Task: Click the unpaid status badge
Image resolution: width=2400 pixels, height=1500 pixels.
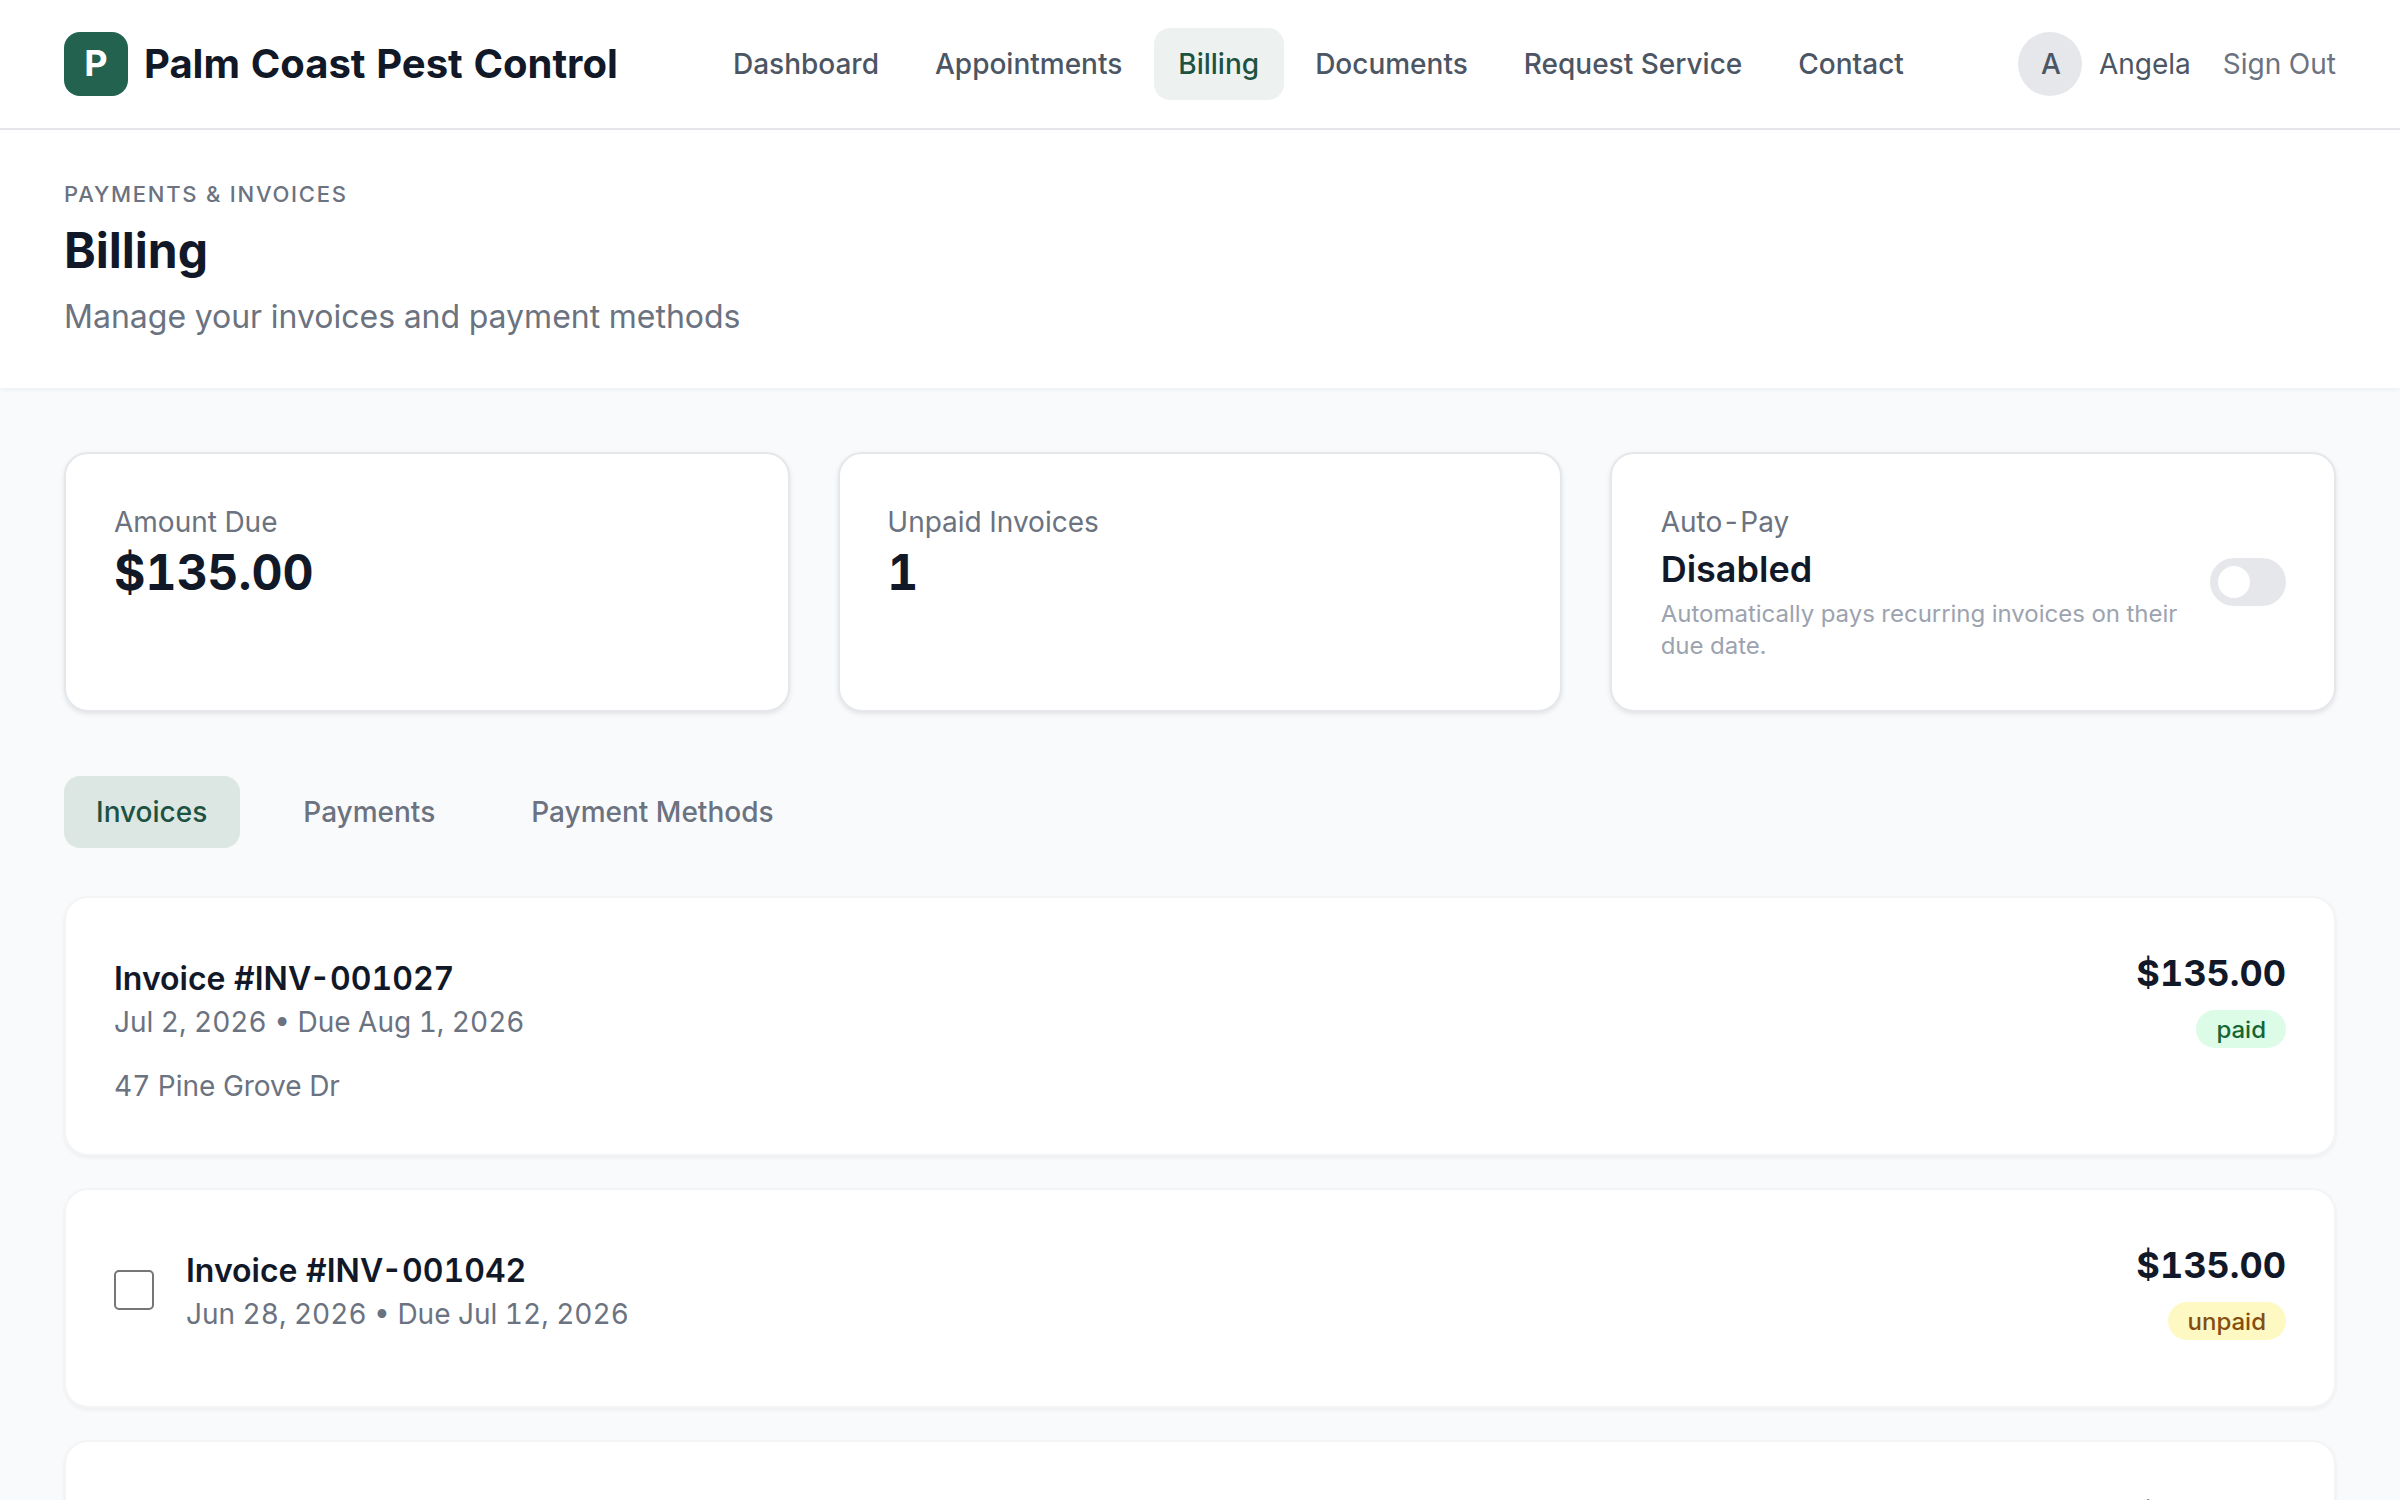Action: click(2226, 1322)
